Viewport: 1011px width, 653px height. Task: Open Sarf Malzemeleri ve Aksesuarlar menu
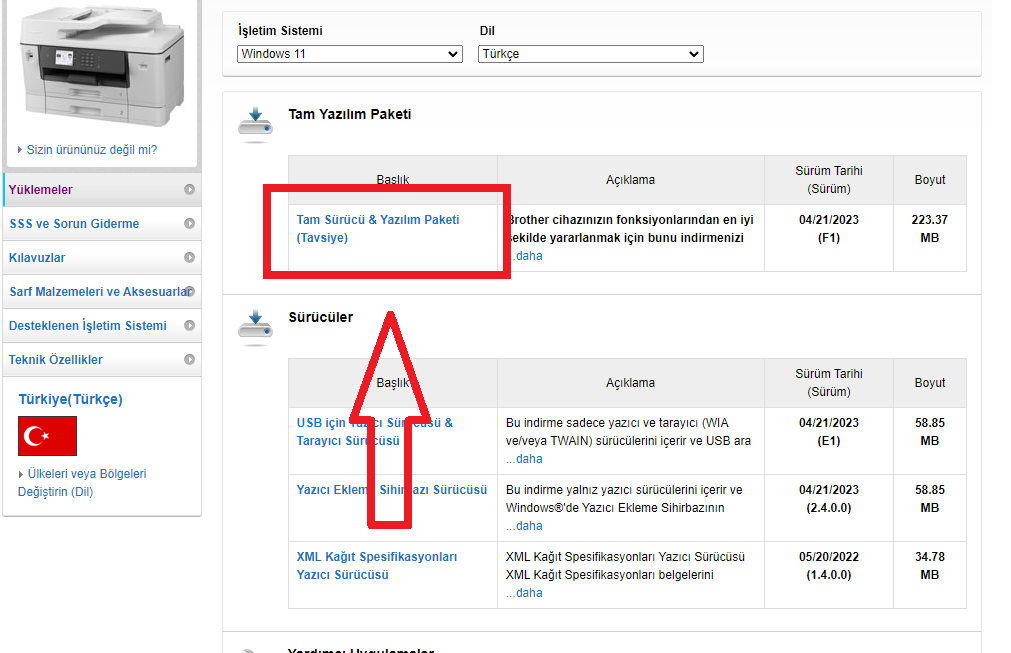(95, 292)
